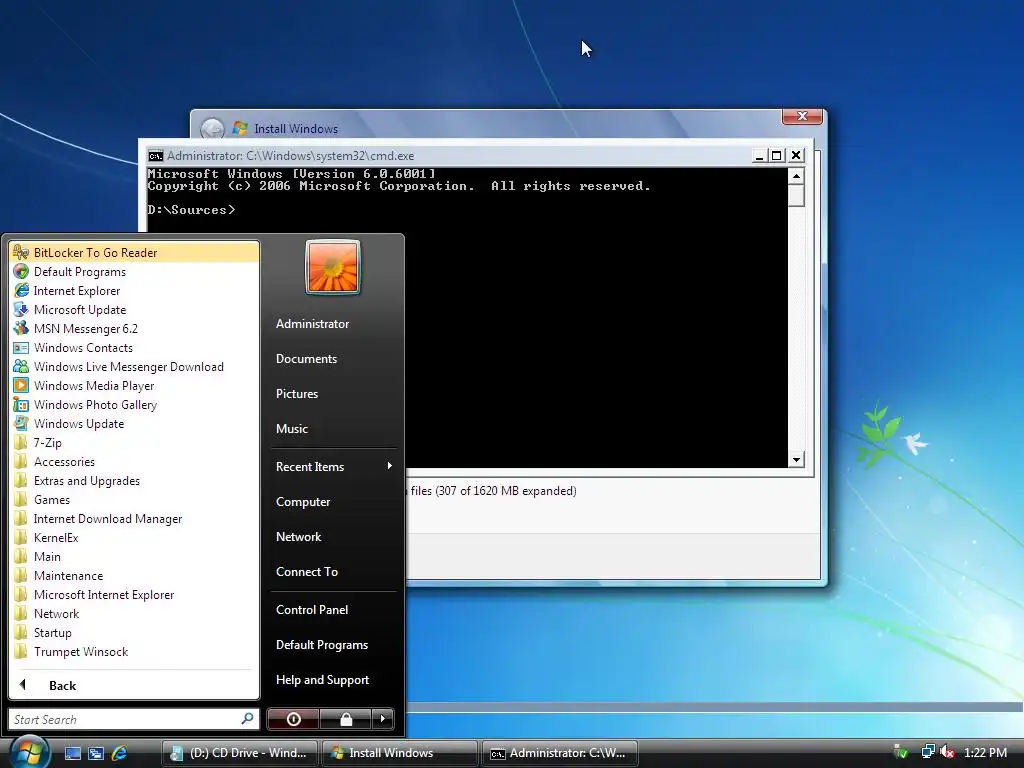Close the Install Windows window
This screenshot has width=1024, height=768.
(x=803, y=116)
